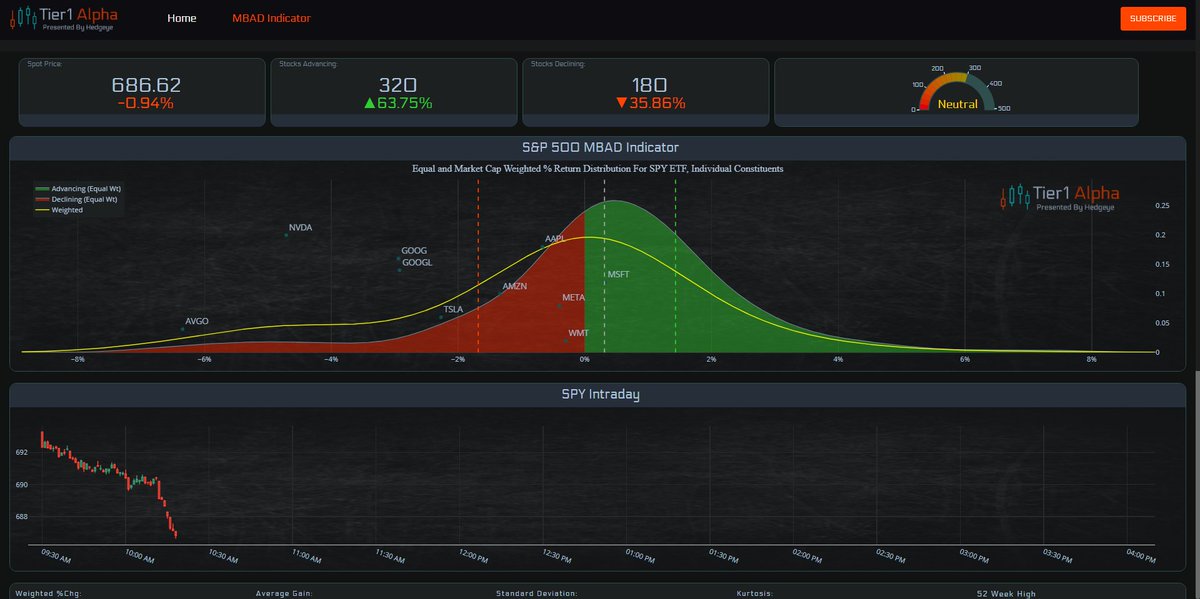Toggle the Advancing (Equal Wt) legend entry
Image resolution: width=1200 pixels, height=599 pixels.
click(79, 188)
